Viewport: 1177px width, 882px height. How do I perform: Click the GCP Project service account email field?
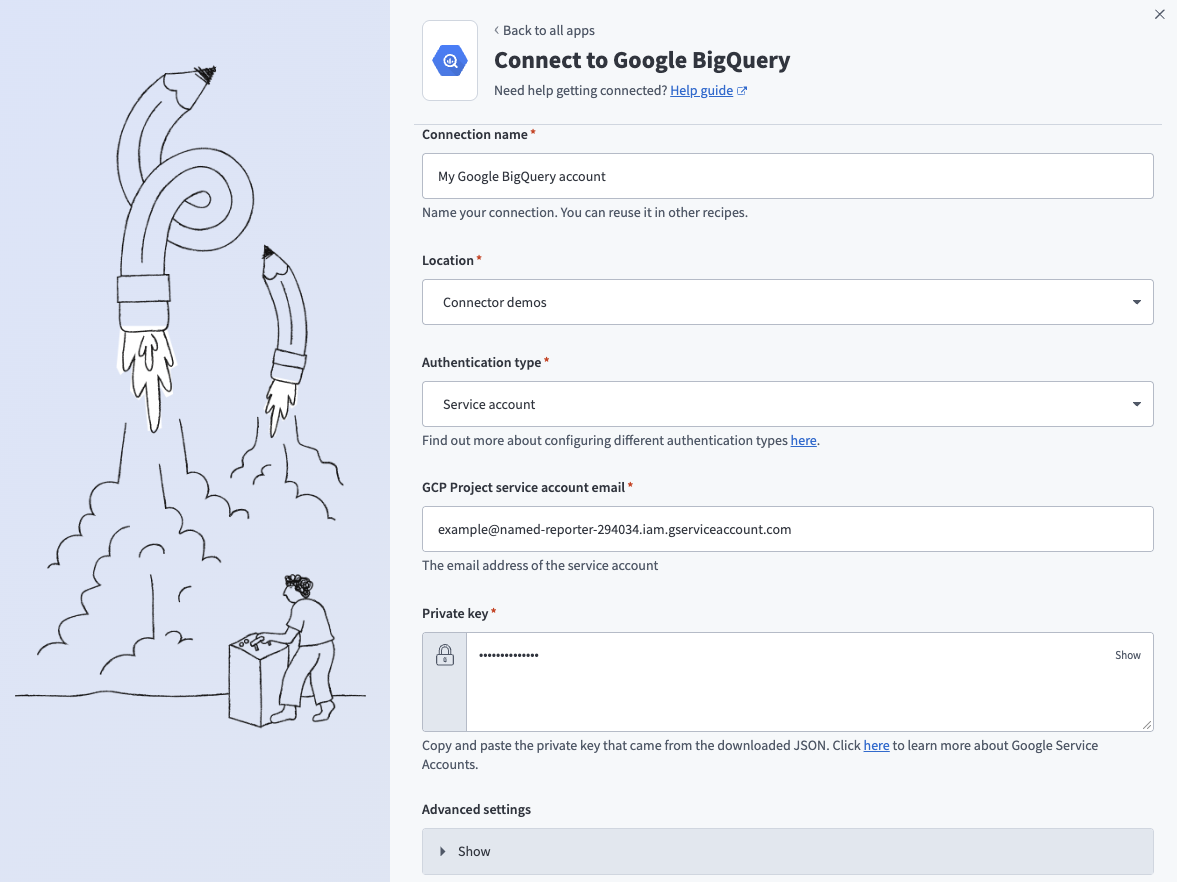click(x=787, y=528)
